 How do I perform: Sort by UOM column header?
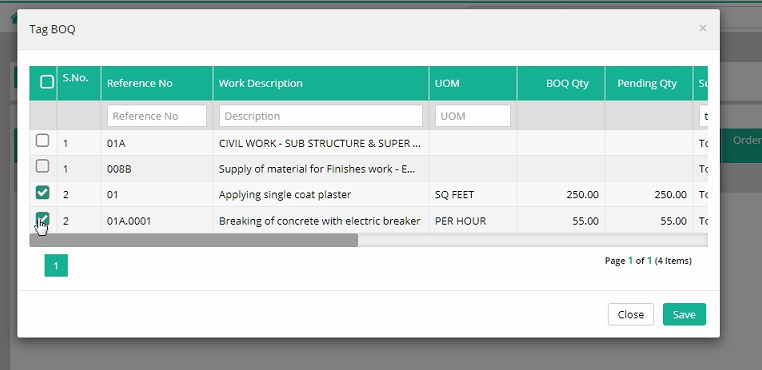(447, 83)
